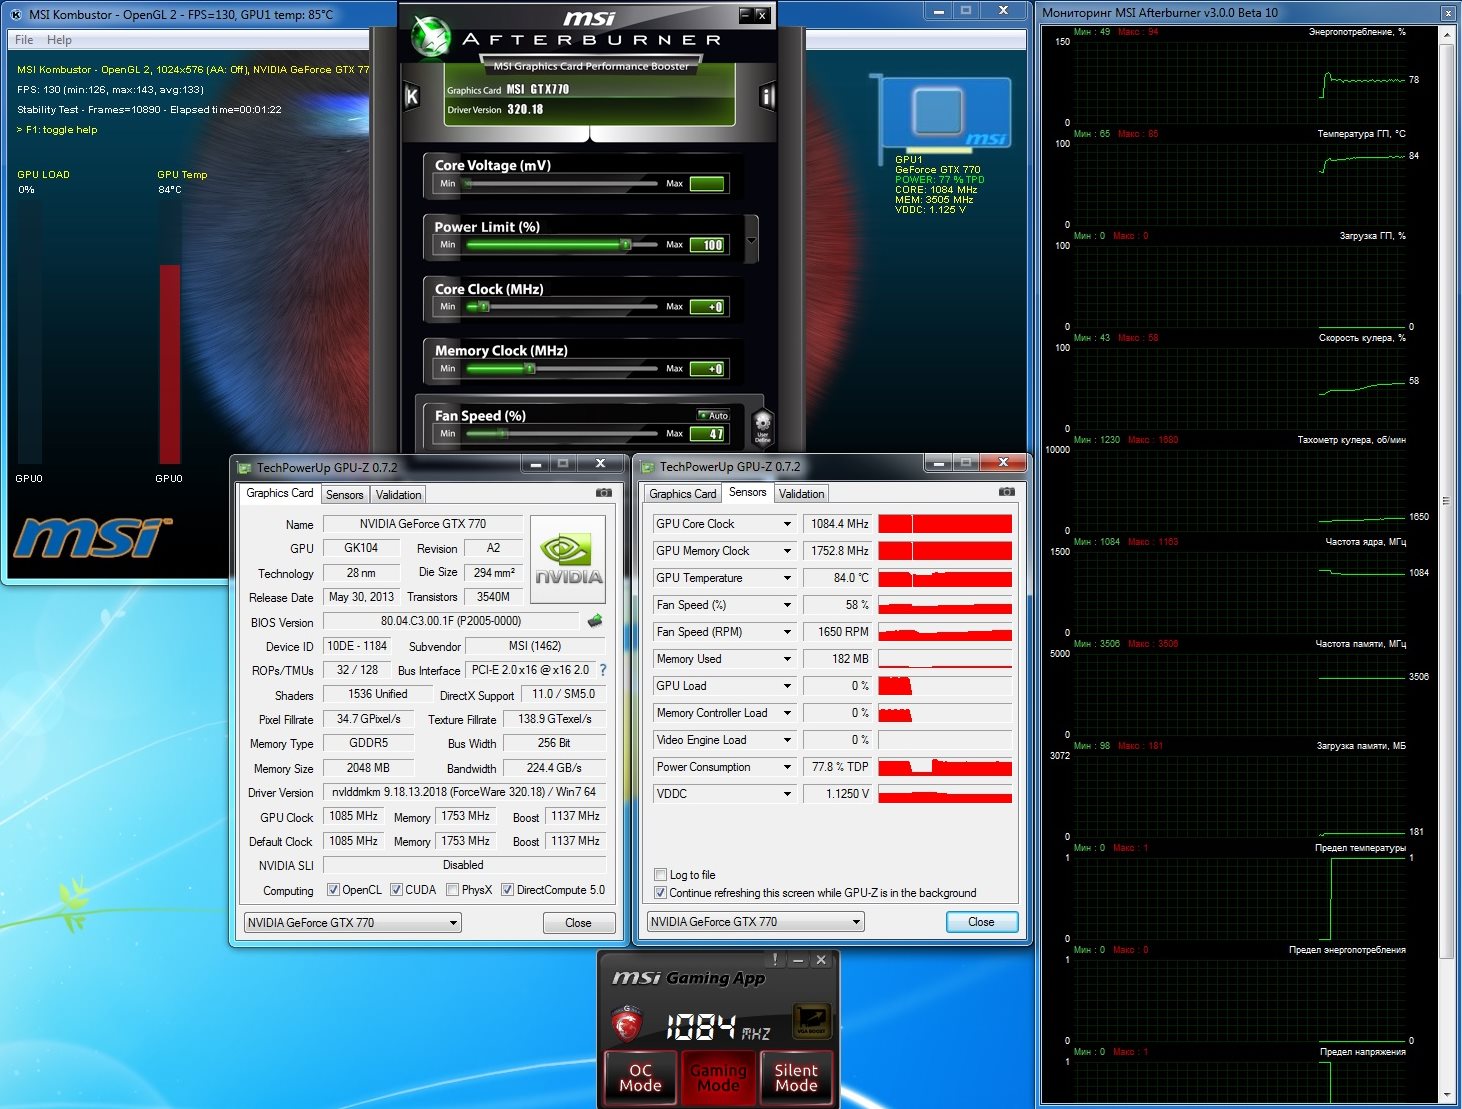1462x1109 pixels.
Task: Expand the Power Limit settings arrow
Action: [x=751, y=240]
